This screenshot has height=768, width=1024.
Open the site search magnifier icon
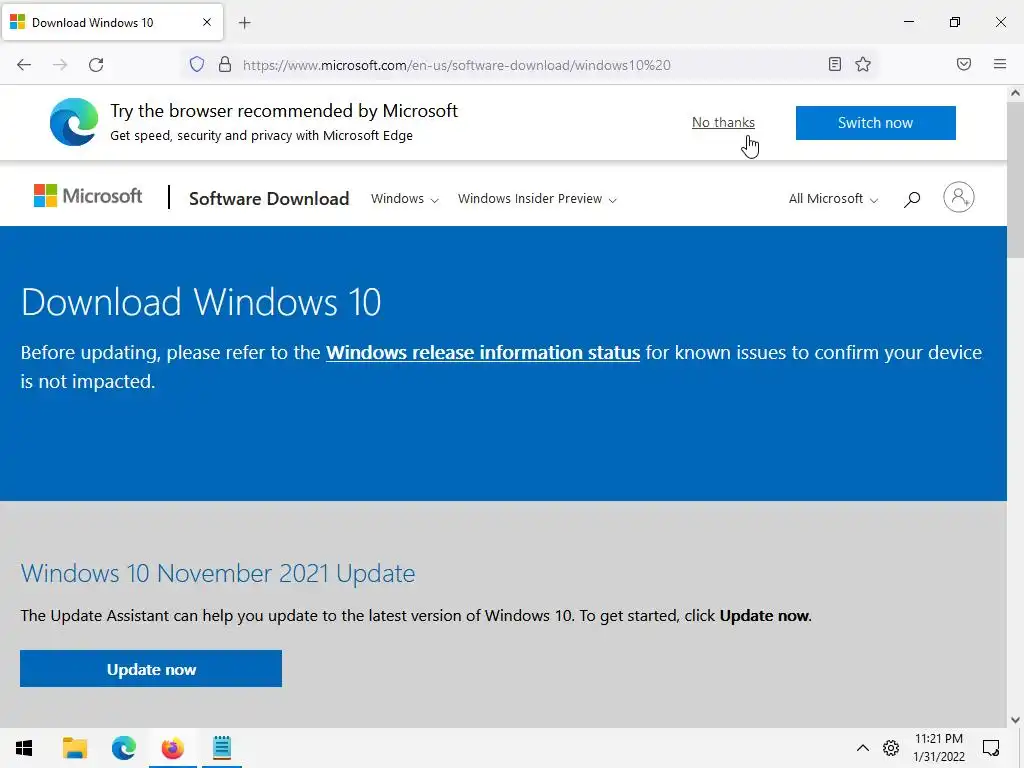click(x=912, y=199)
